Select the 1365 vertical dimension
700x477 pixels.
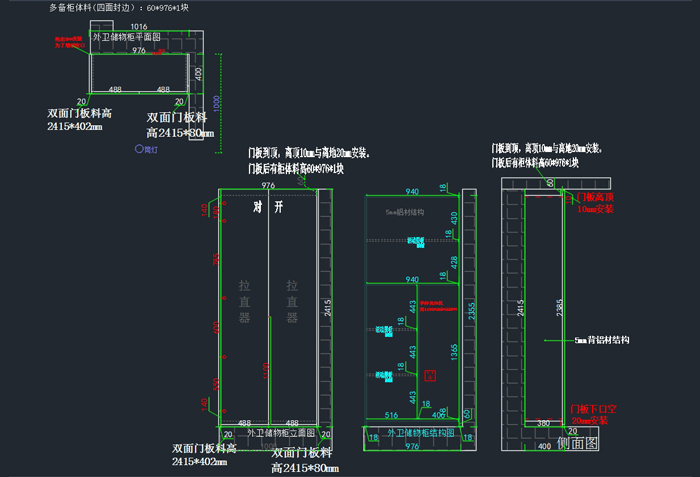[x=455, y=347]
